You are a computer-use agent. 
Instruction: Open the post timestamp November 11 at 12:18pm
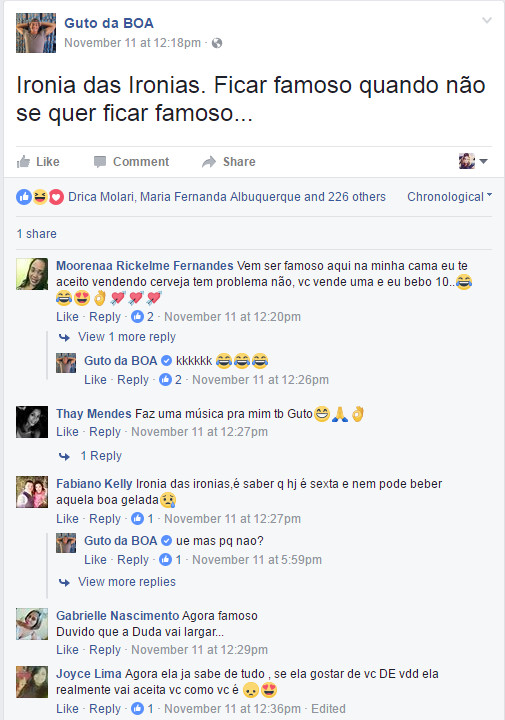pyautogui.click(x=133, y=43)
